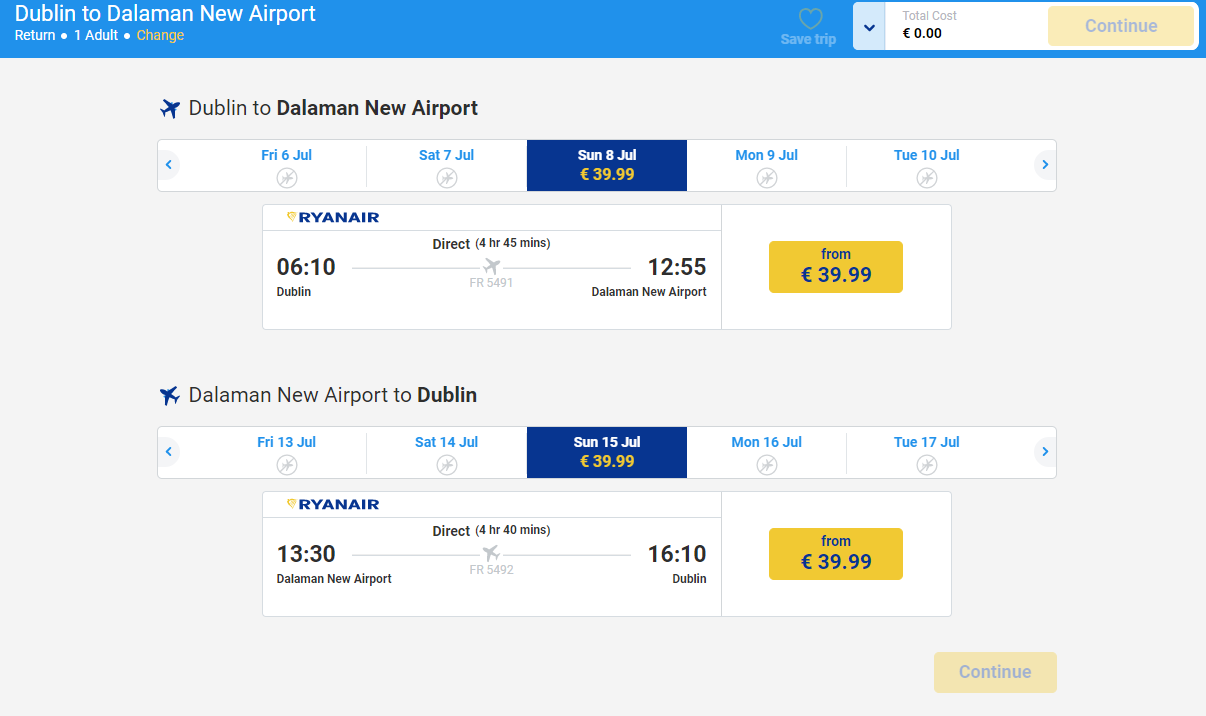Click the clock icon under Fri 6 Jul
Image resolution: width=1206 pixels, height=716 pixels.
pos(286,178)
